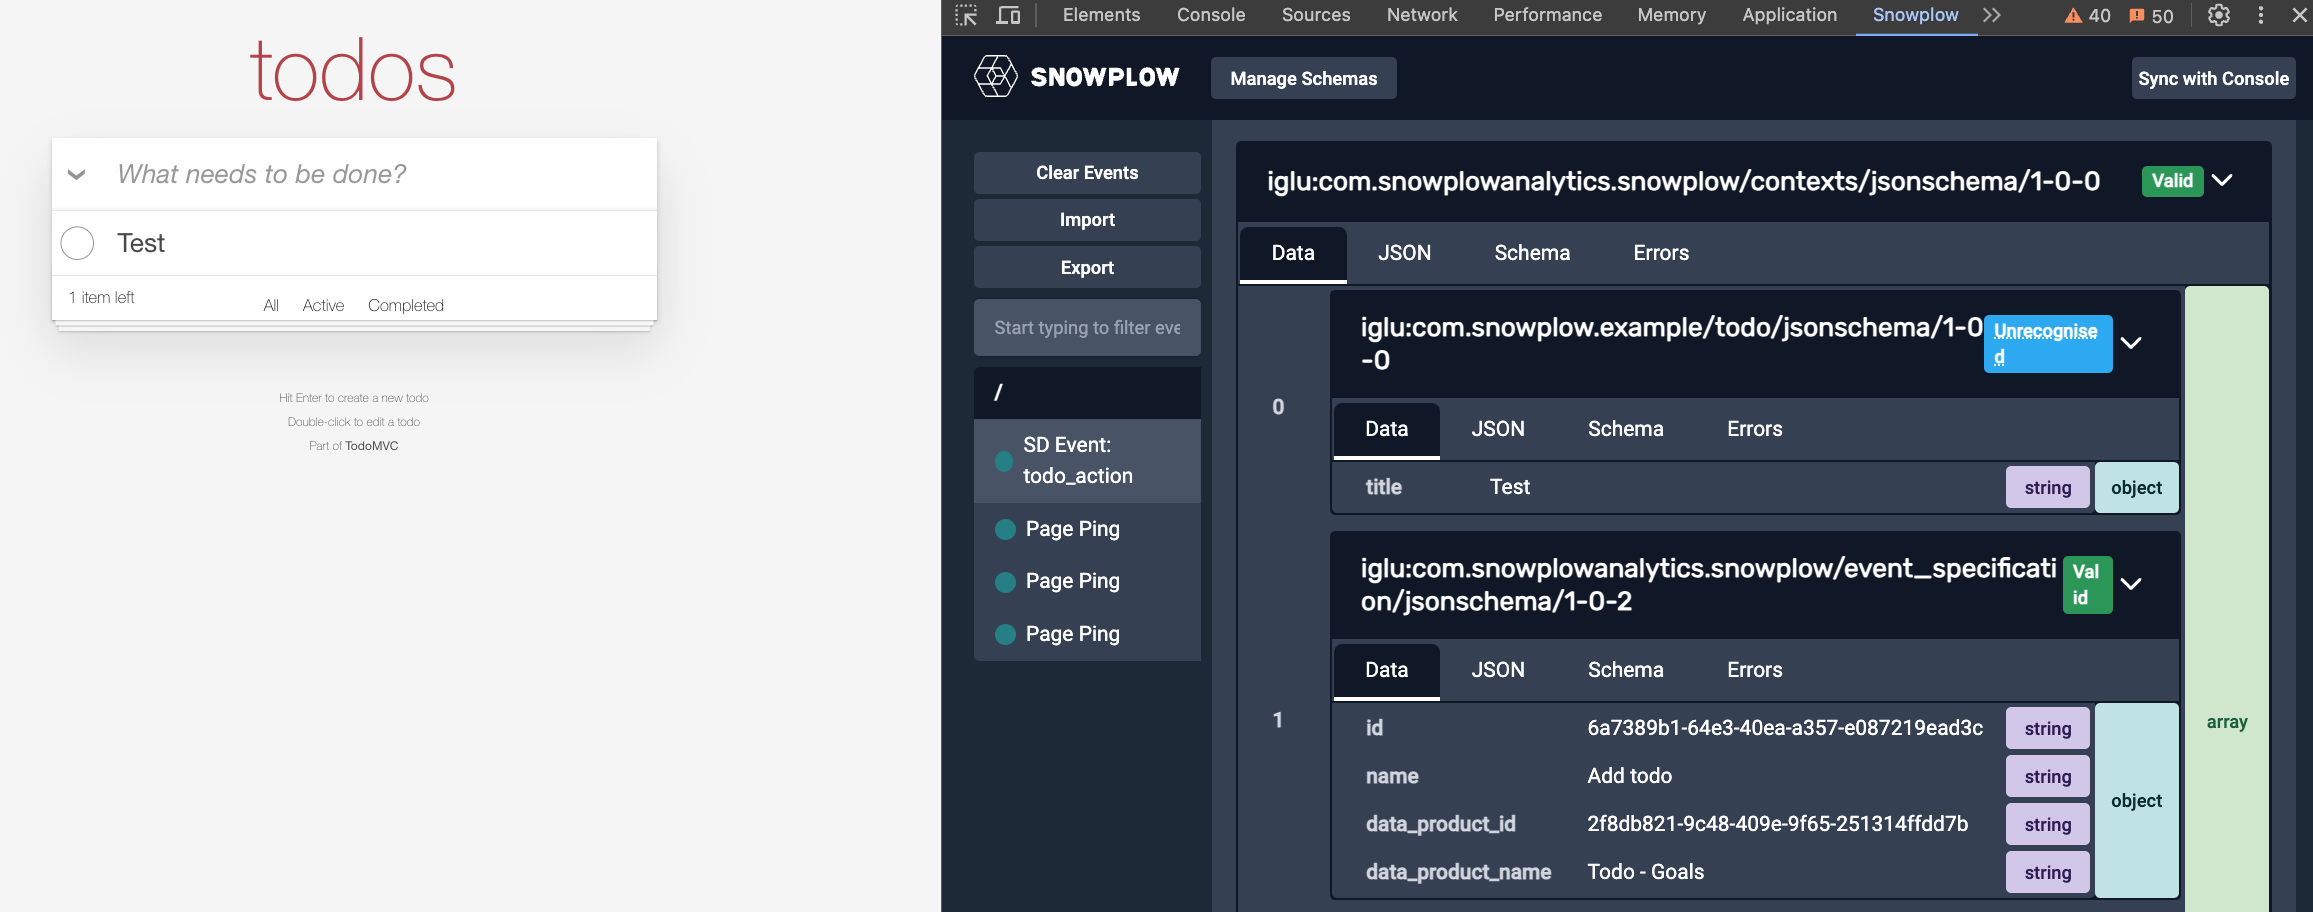Show more DevTools tabs chevron
The image size is (2313, 912).
[1992, 15]
